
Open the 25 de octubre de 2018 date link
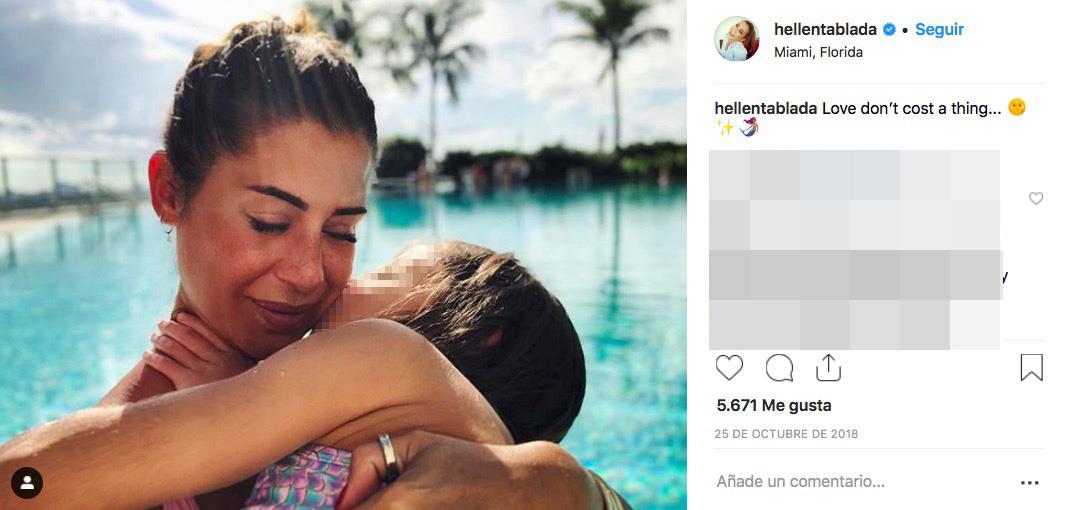pyautogui.click(x=786, y=434)
